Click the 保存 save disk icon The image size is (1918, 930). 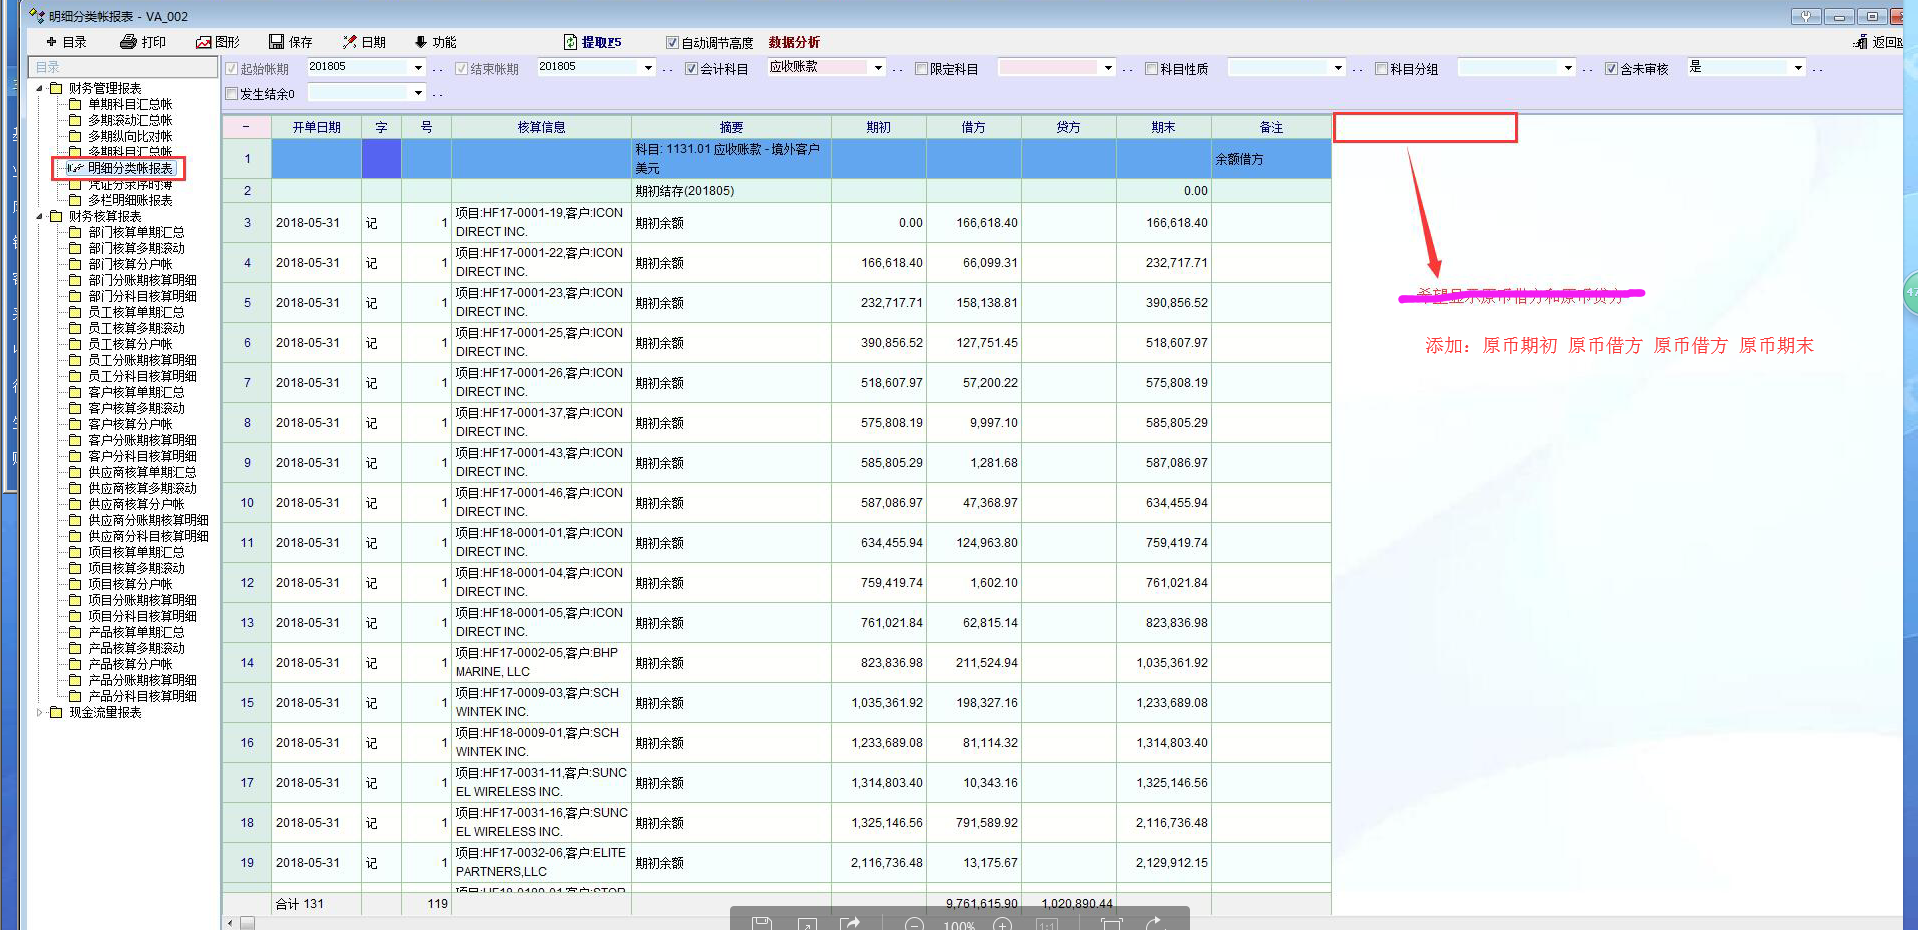pos(277,42)
